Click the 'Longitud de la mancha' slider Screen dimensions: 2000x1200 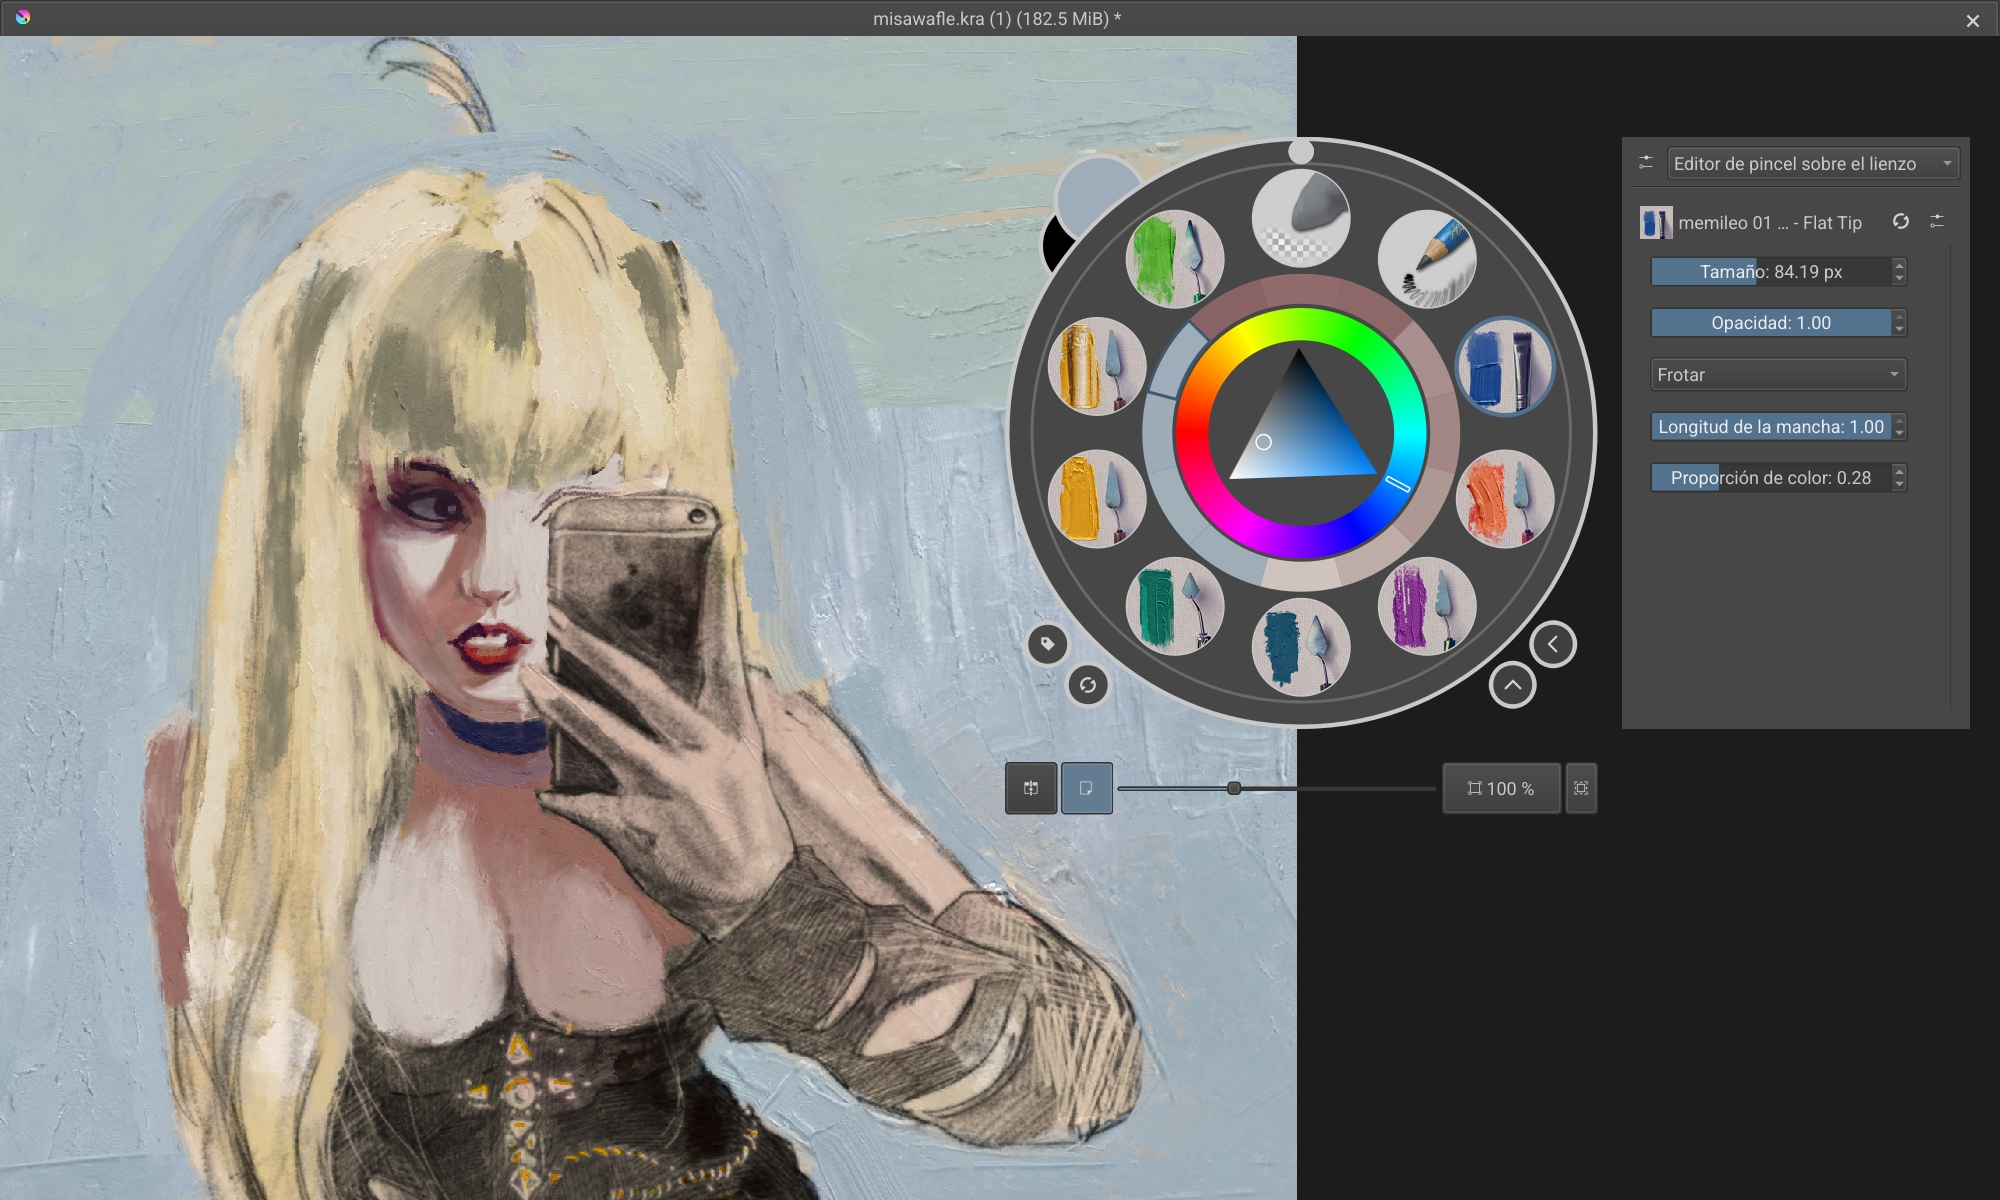point(1771,427)
